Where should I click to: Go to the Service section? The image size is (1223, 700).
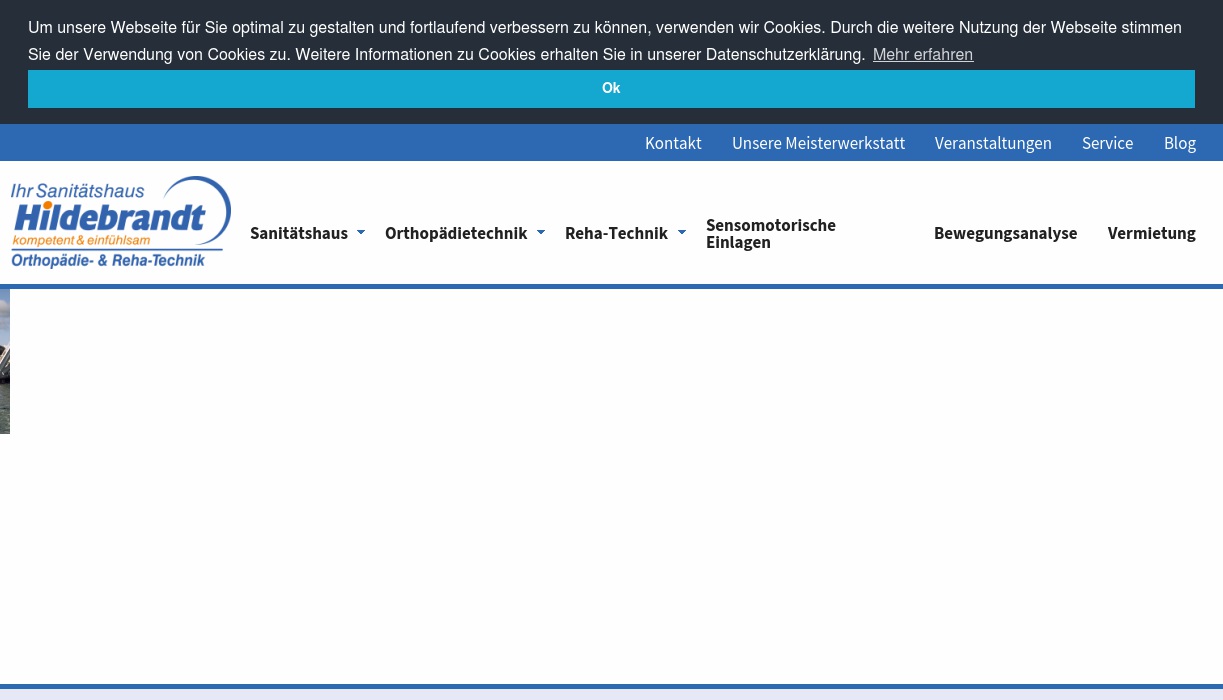tap(1107, 143)
